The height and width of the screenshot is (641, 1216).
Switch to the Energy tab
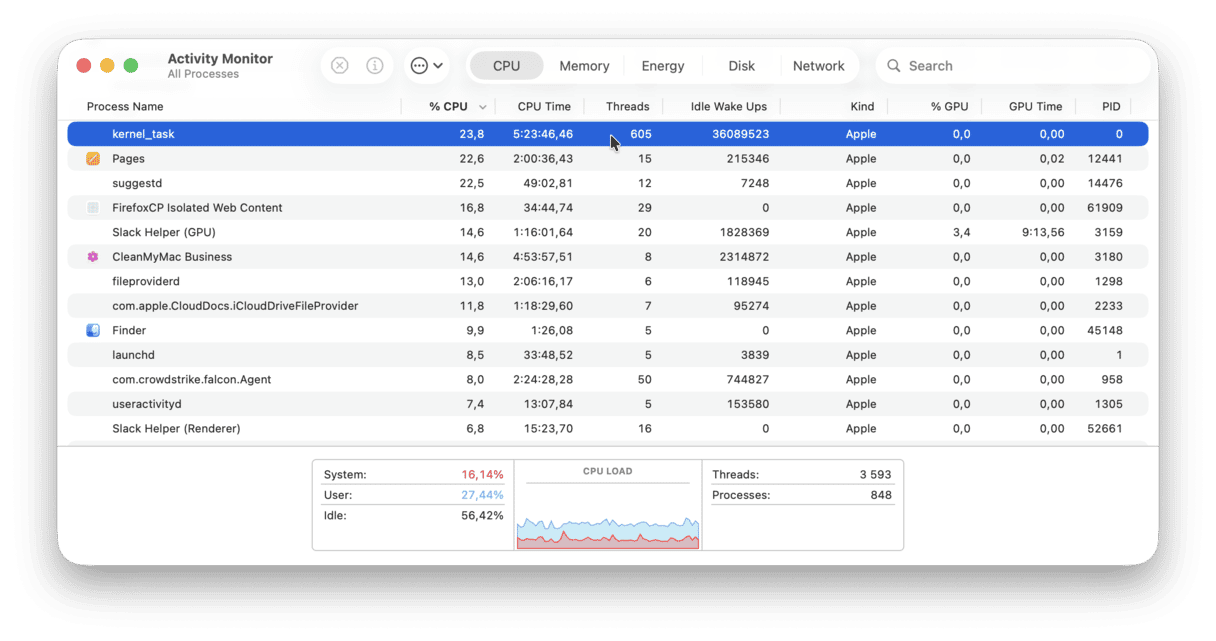click(x=663, y=65)
